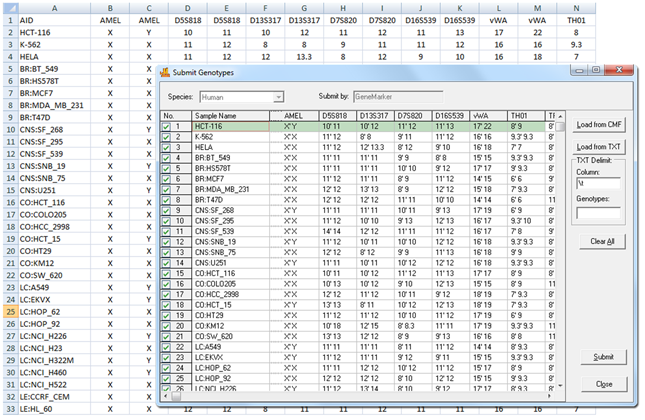The width and height of the screenshot is (645, 420).
Task: Click spreadsheet column A header
Action: pos(54,8)
